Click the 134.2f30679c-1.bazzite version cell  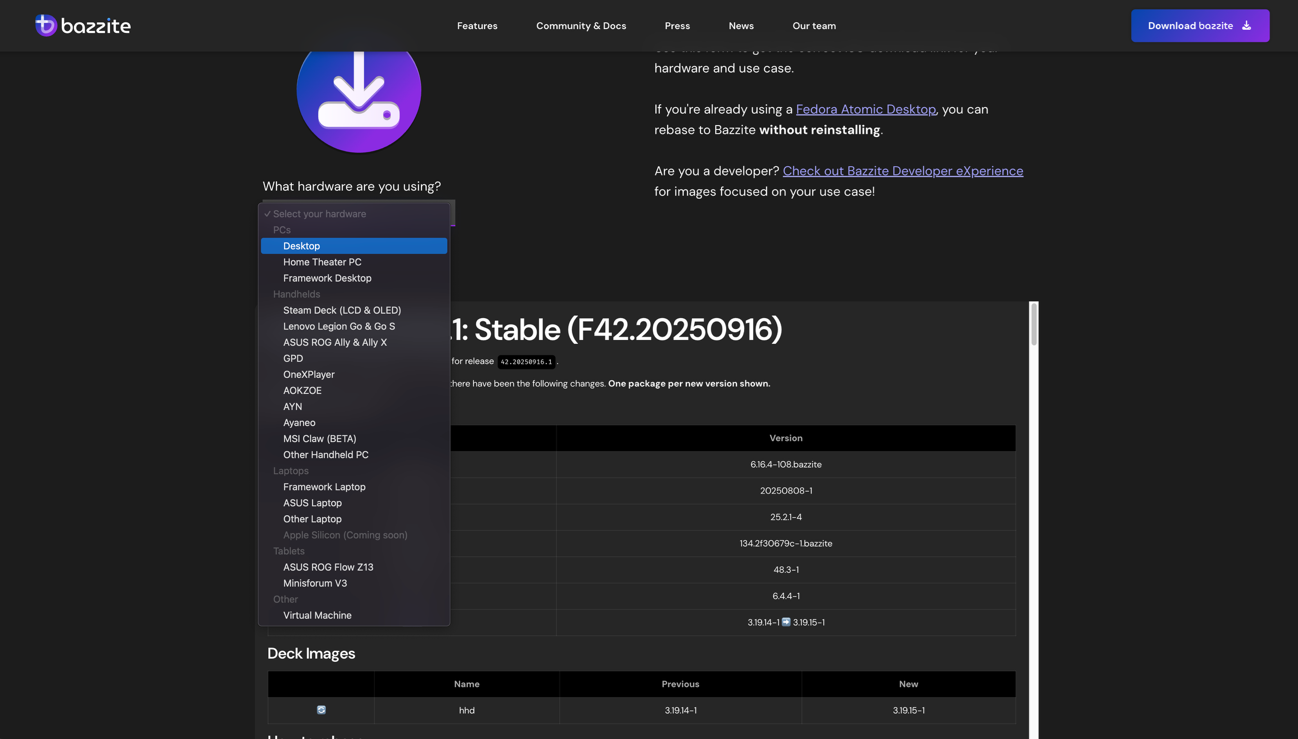pos(786,543)
